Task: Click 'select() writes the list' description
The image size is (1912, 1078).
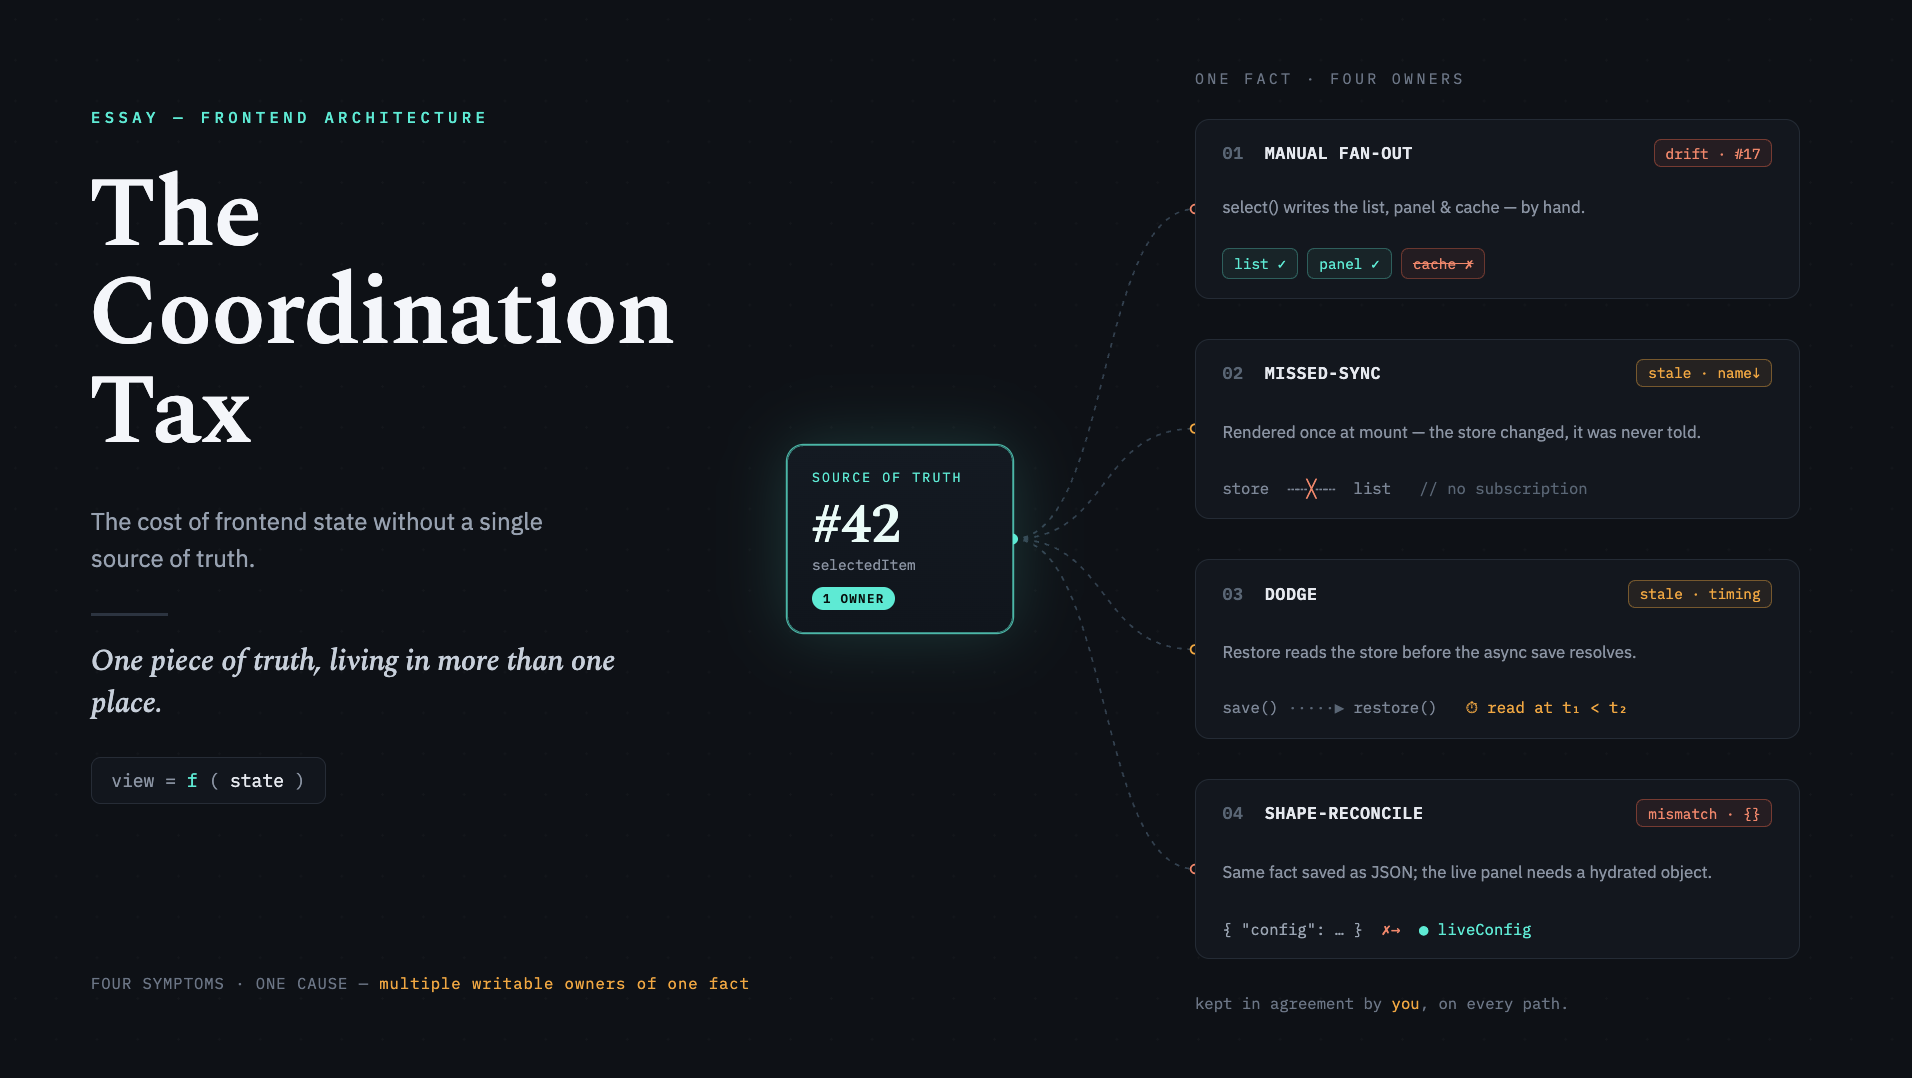Action: [1403, 207]
